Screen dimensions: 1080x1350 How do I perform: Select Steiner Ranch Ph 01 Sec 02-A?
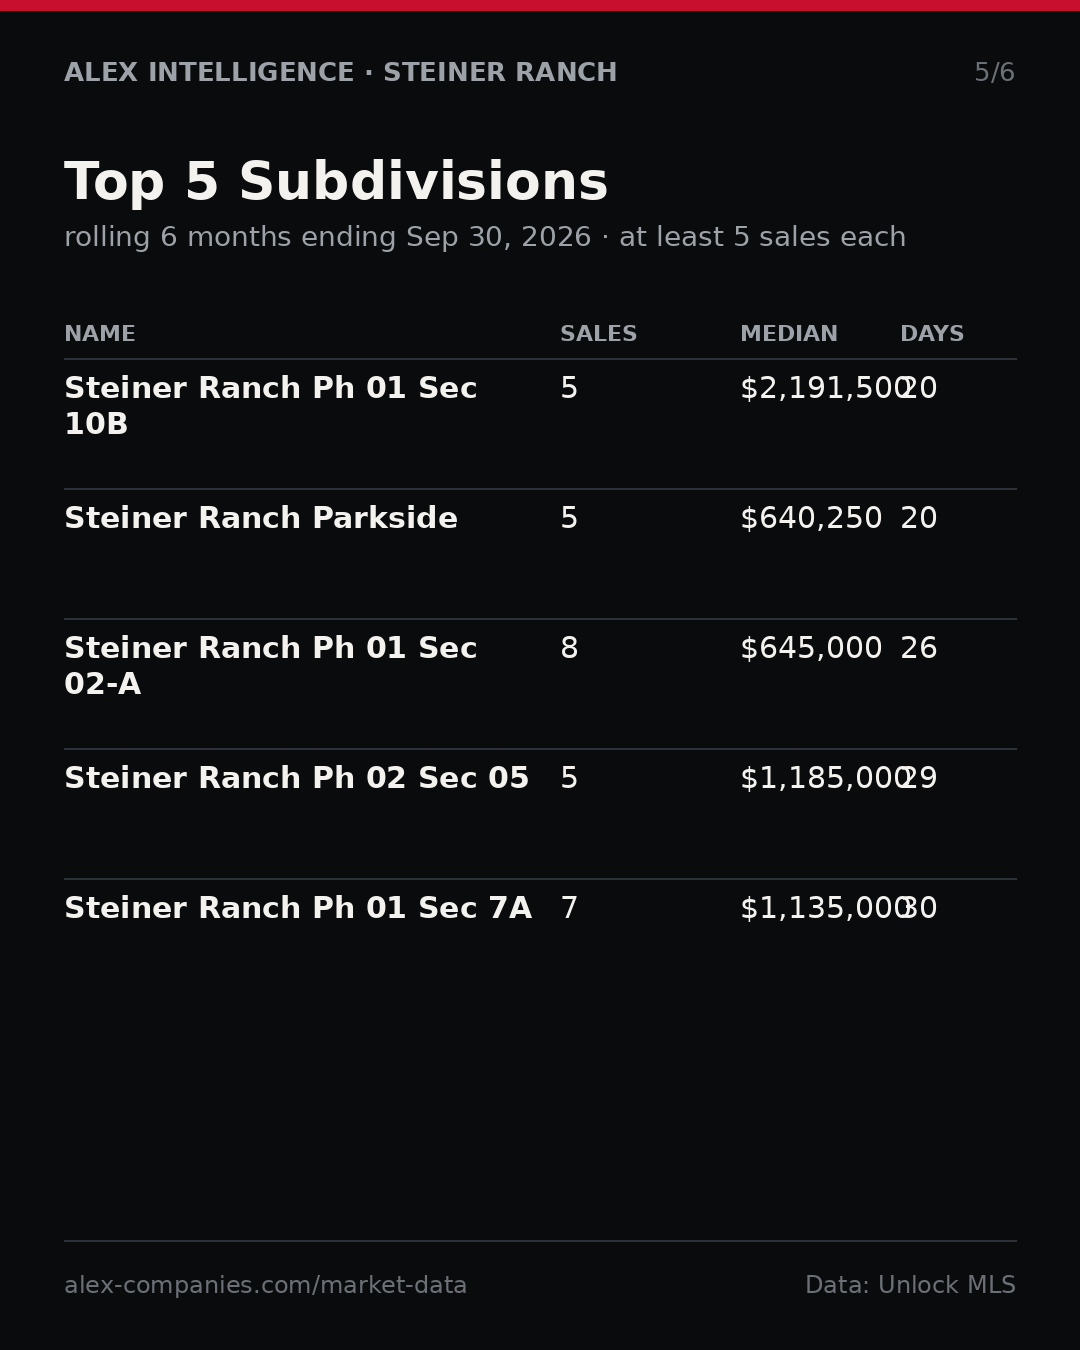271,667
